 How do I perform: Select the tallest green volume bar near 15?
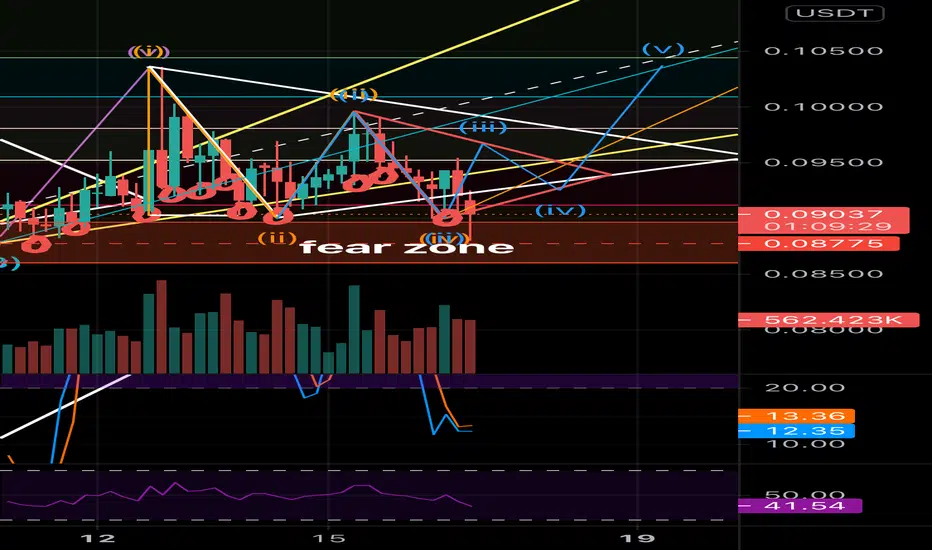(x=354, y=329)
